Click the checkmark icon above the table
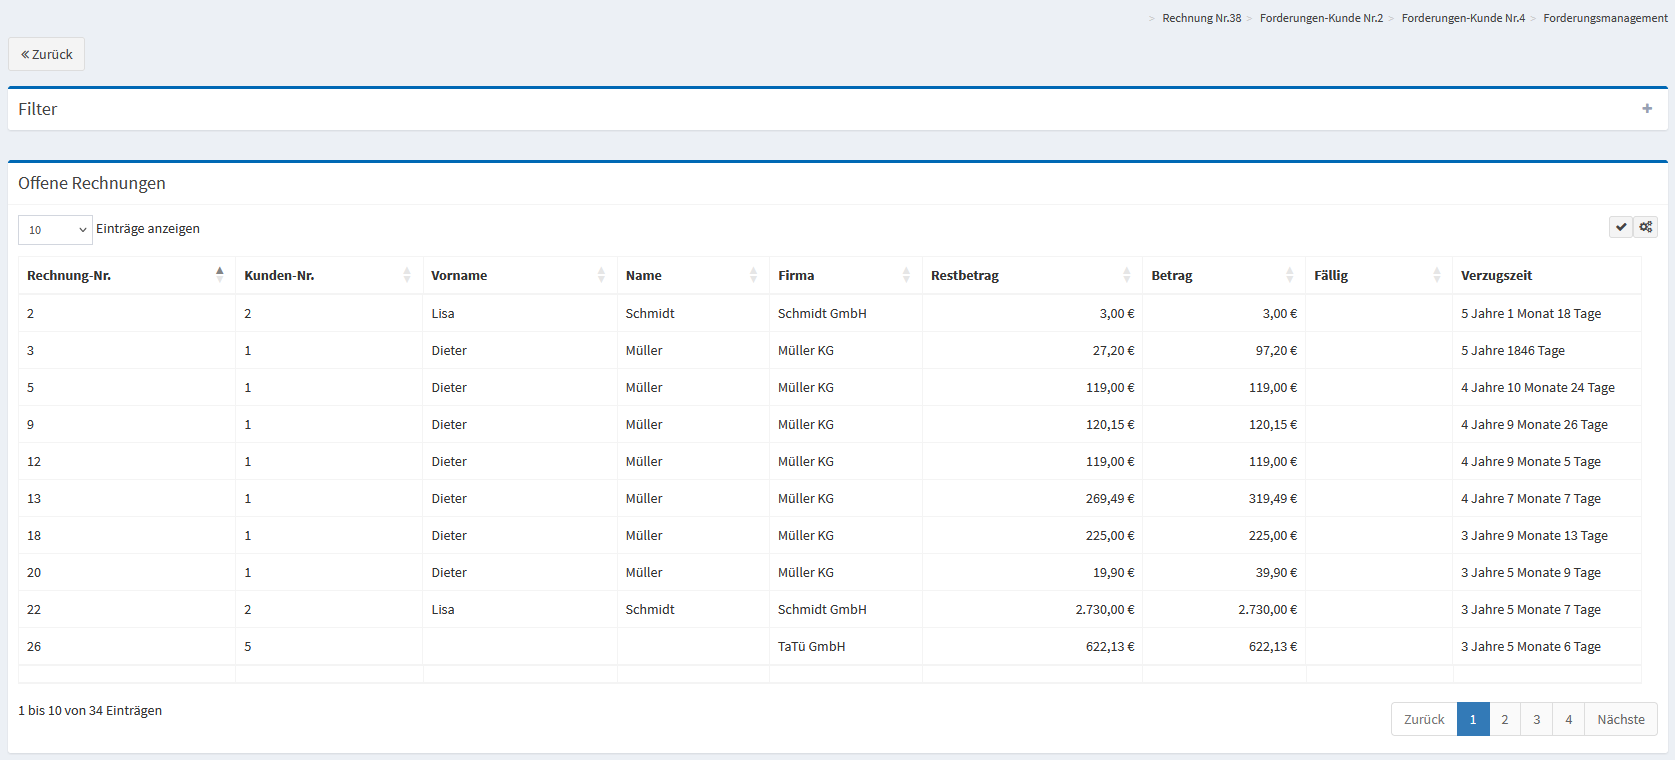Viewport: 1675px width, 760px height. click(1620, 227)
